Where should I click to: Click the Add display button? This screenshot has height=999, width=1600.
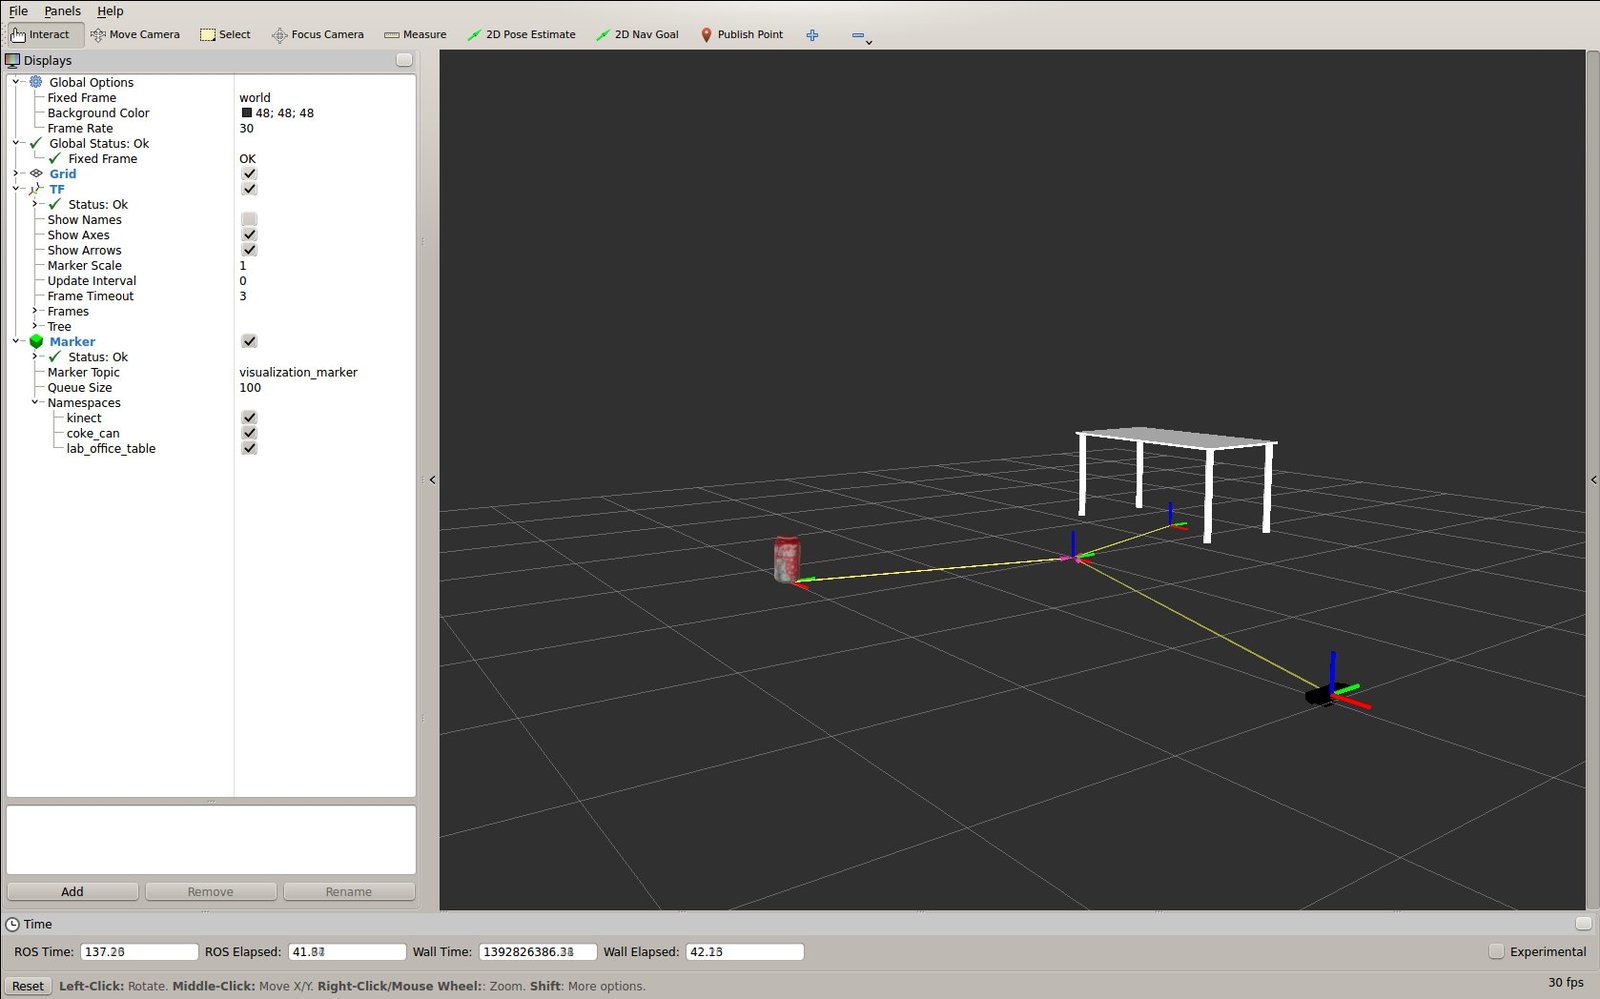pyautogui.click(x=72, y=892)
